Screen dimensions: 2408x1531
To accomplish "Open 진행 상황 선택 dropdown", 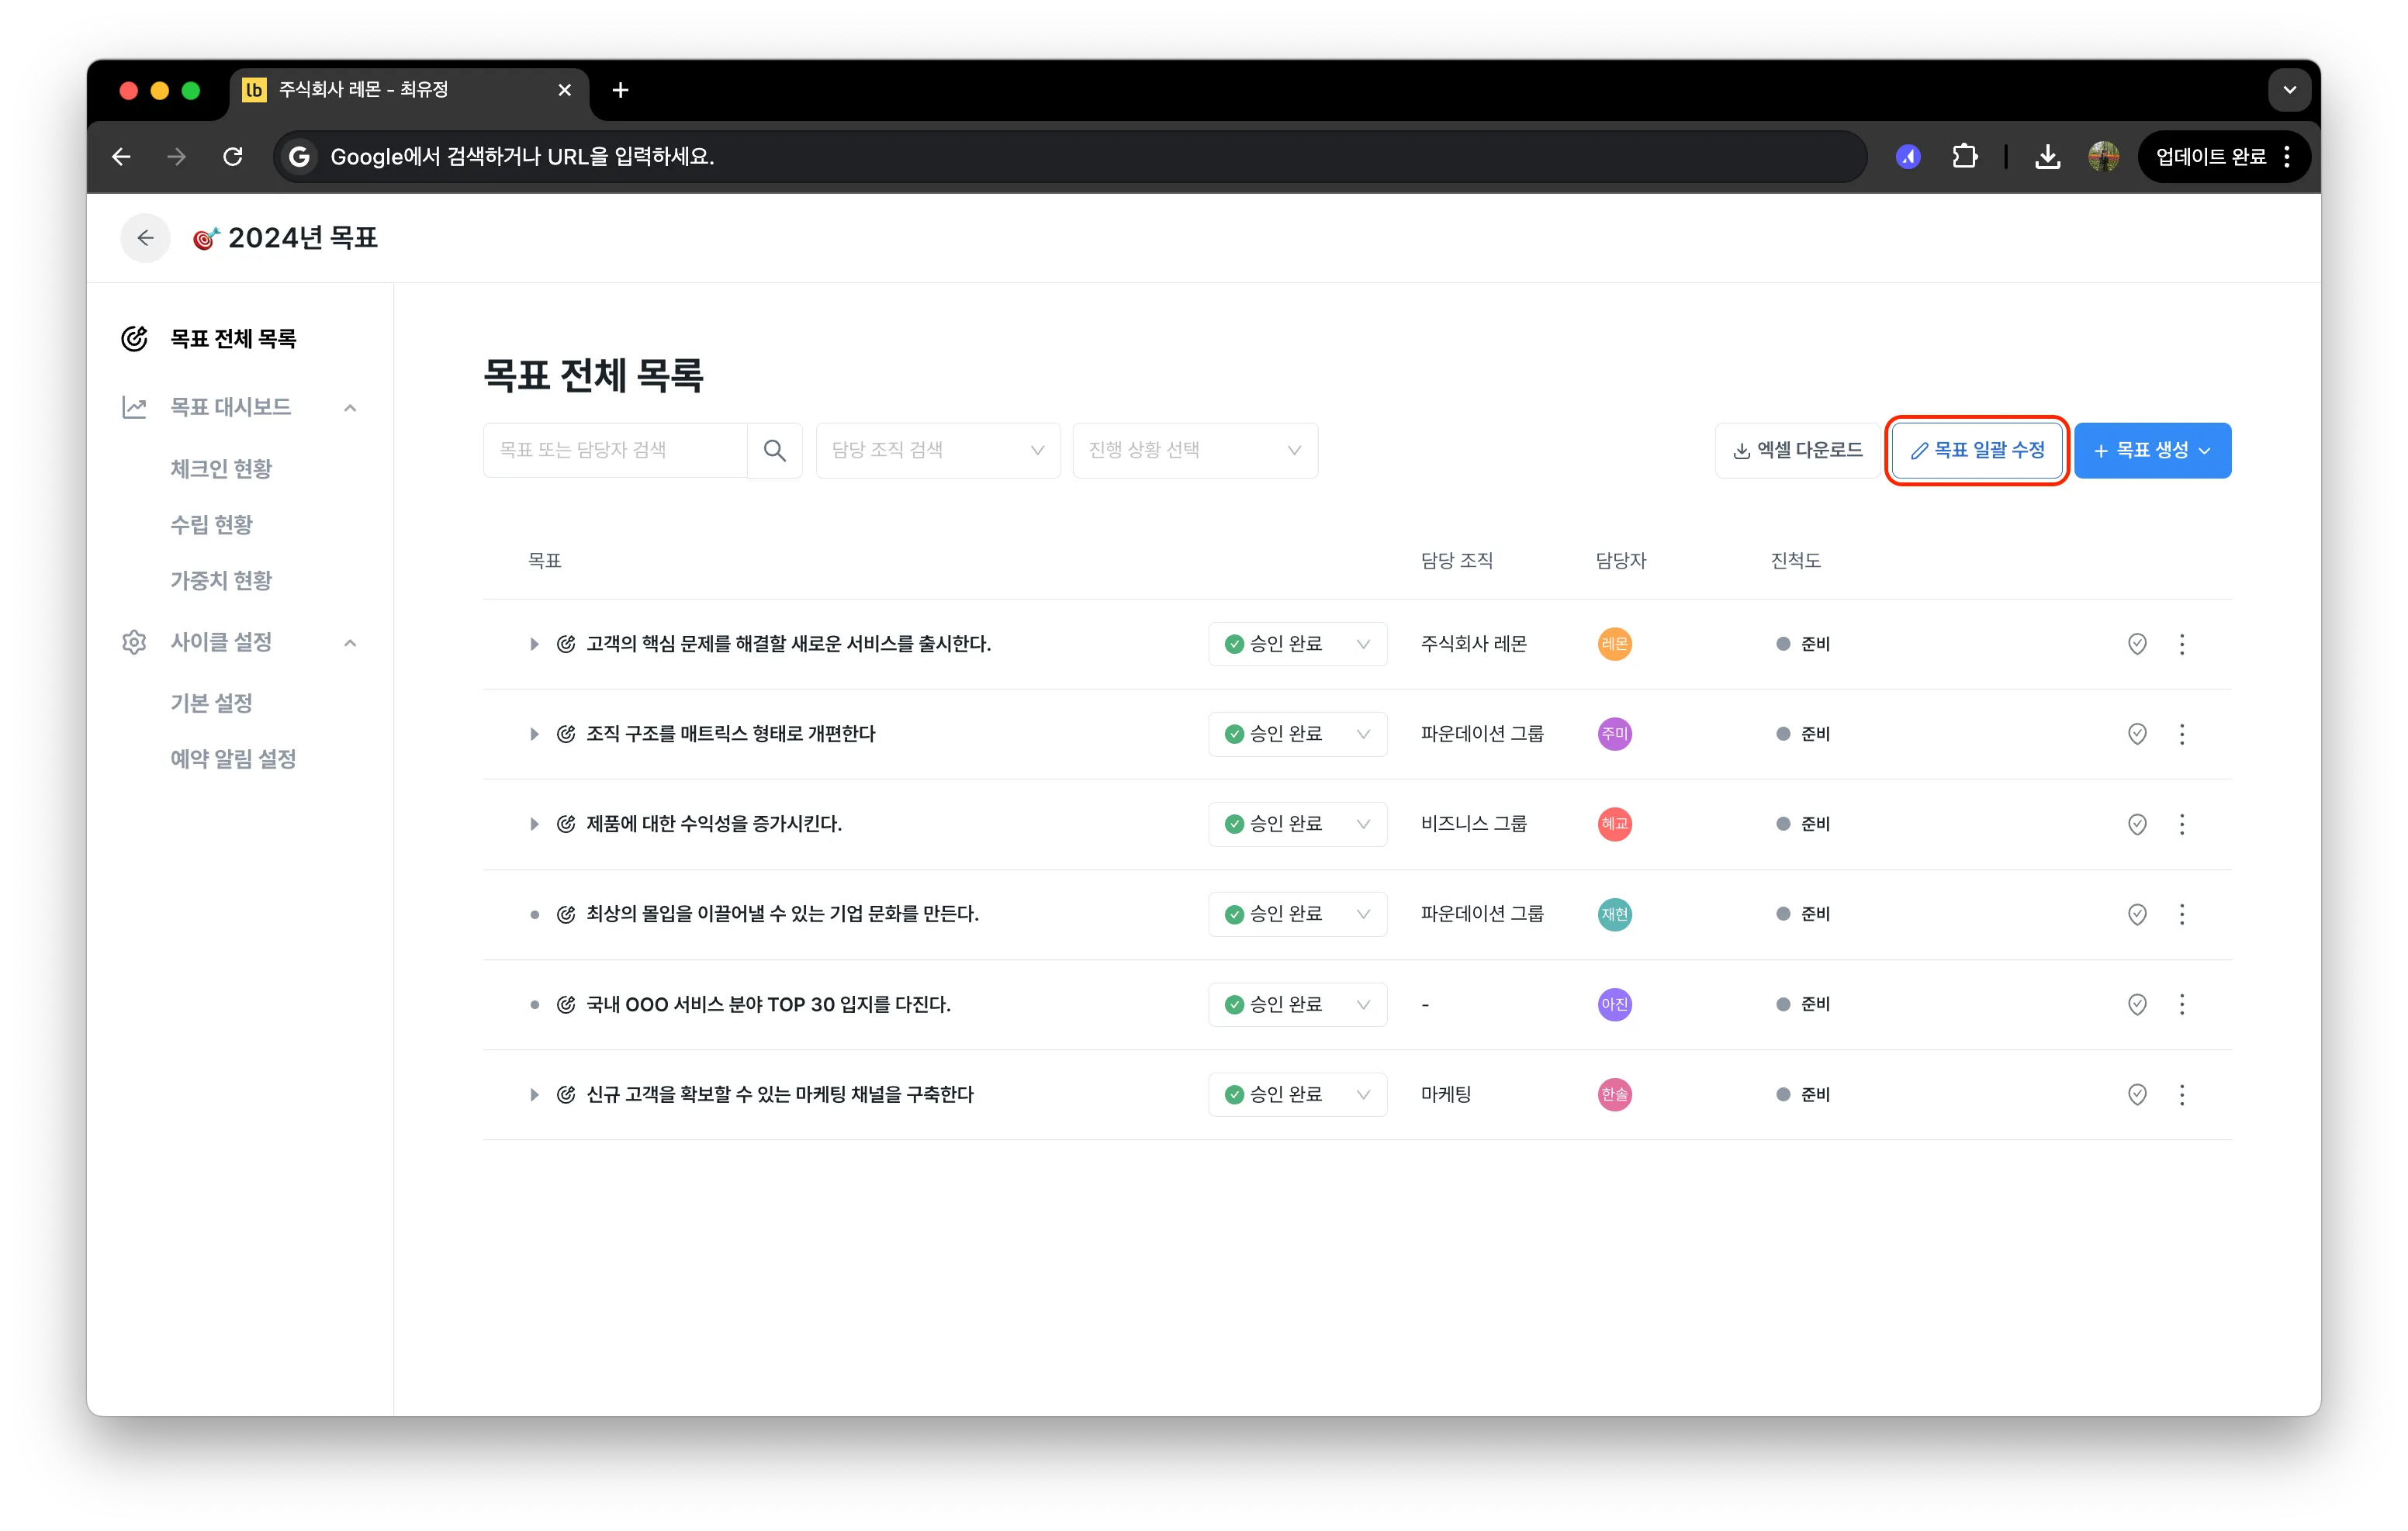I will [1195, 451].
